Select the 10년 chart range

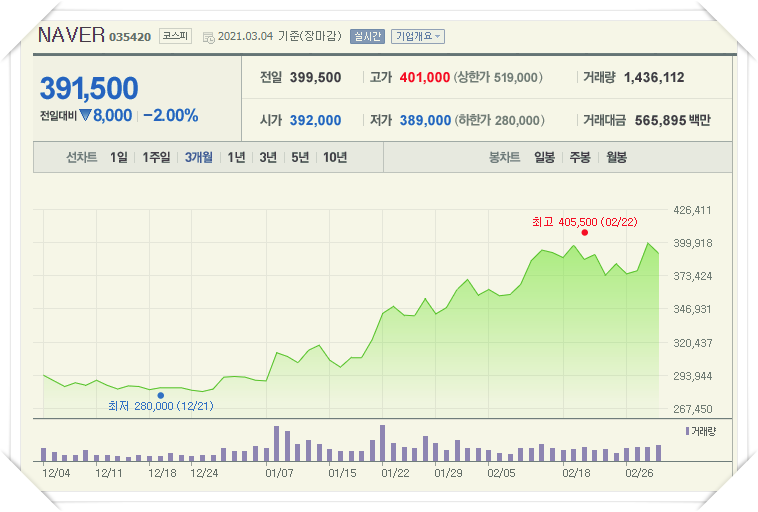pyautogui.click(x=335, y=157)
